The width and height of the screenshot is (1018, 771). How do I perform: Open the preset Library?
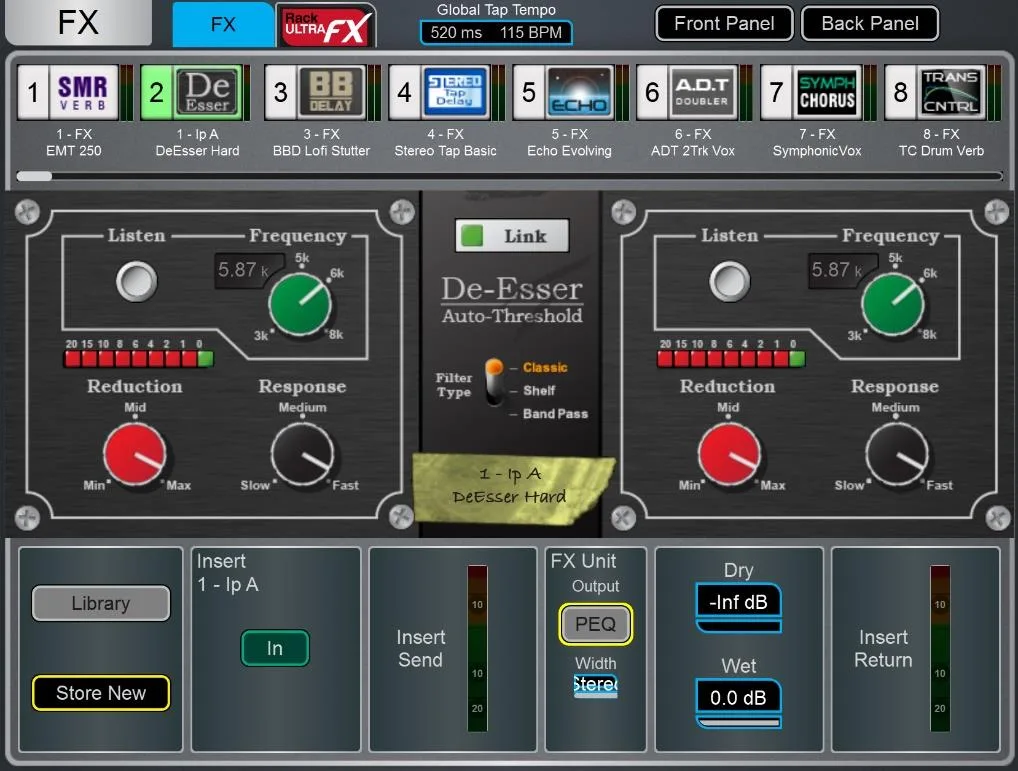click(101, 603)
